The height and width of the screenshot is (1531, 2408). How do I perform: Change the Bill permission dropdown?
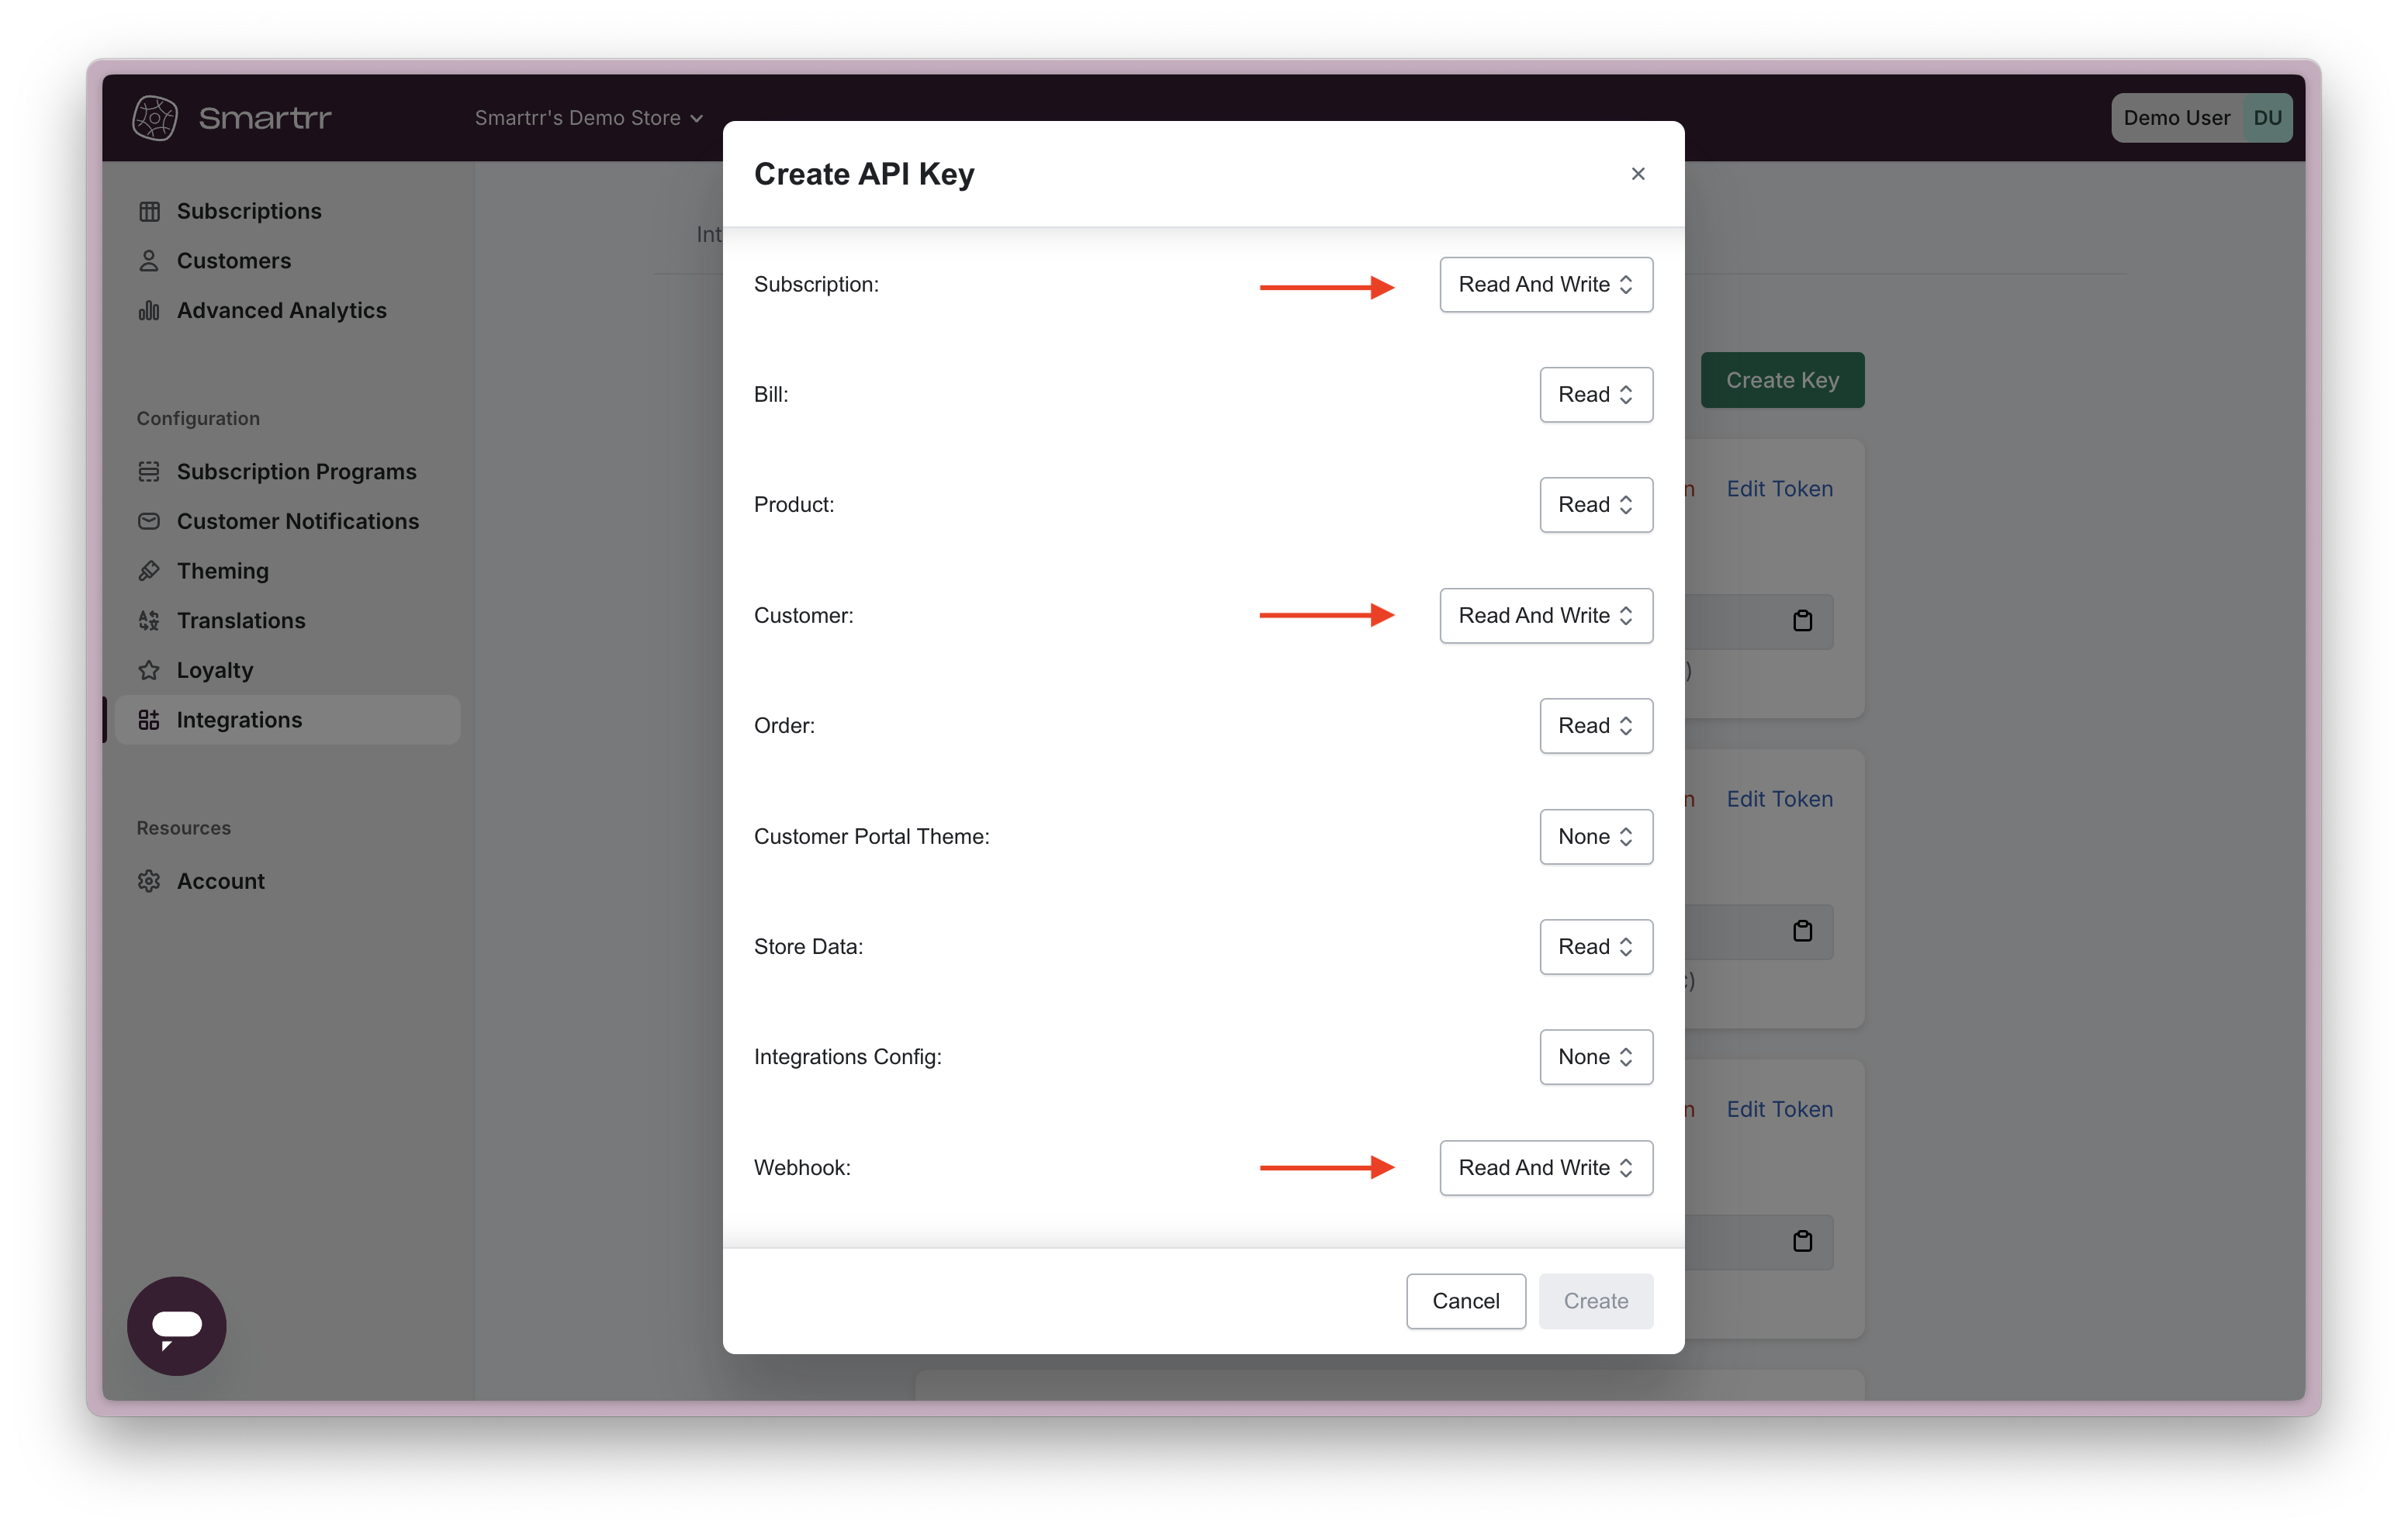click(x=1595, y=395)
